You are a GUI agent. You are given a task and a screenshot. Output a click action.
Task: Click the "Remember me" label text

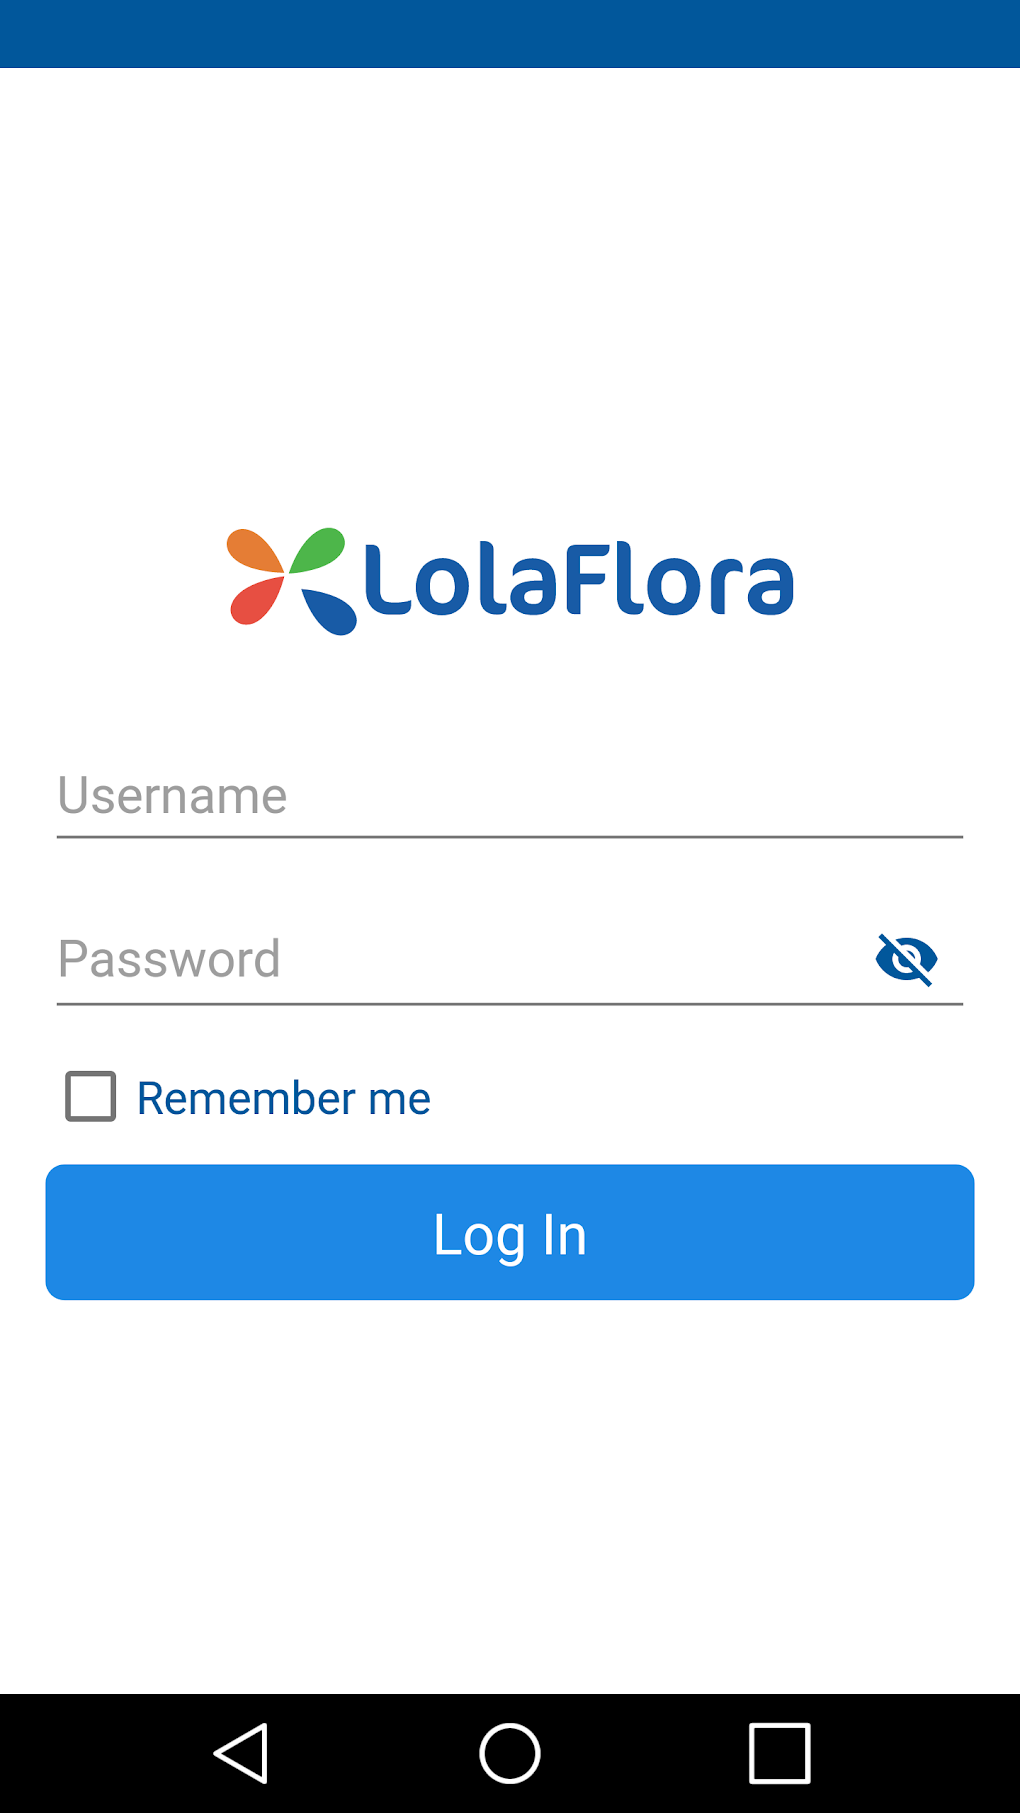284,1098
